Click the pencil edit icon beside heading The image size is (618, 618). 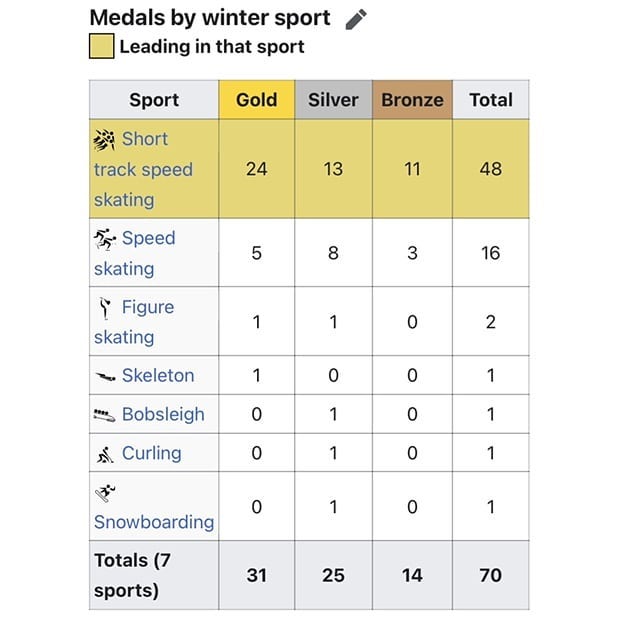[x=356, y=19]
